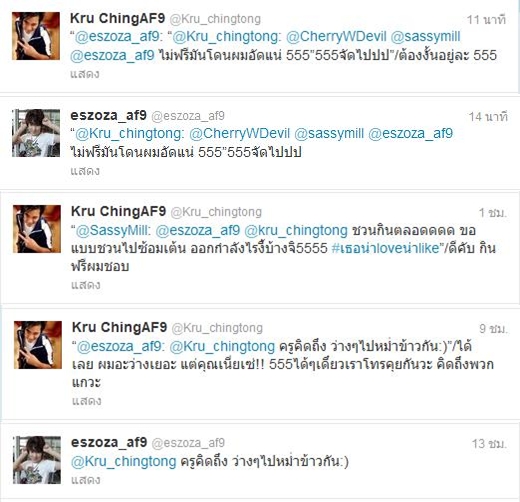Expand the 14-minute-old tweet via แสดง
Image resolution: width=520 pixels, height=502 pixels.
coord(85,171)
